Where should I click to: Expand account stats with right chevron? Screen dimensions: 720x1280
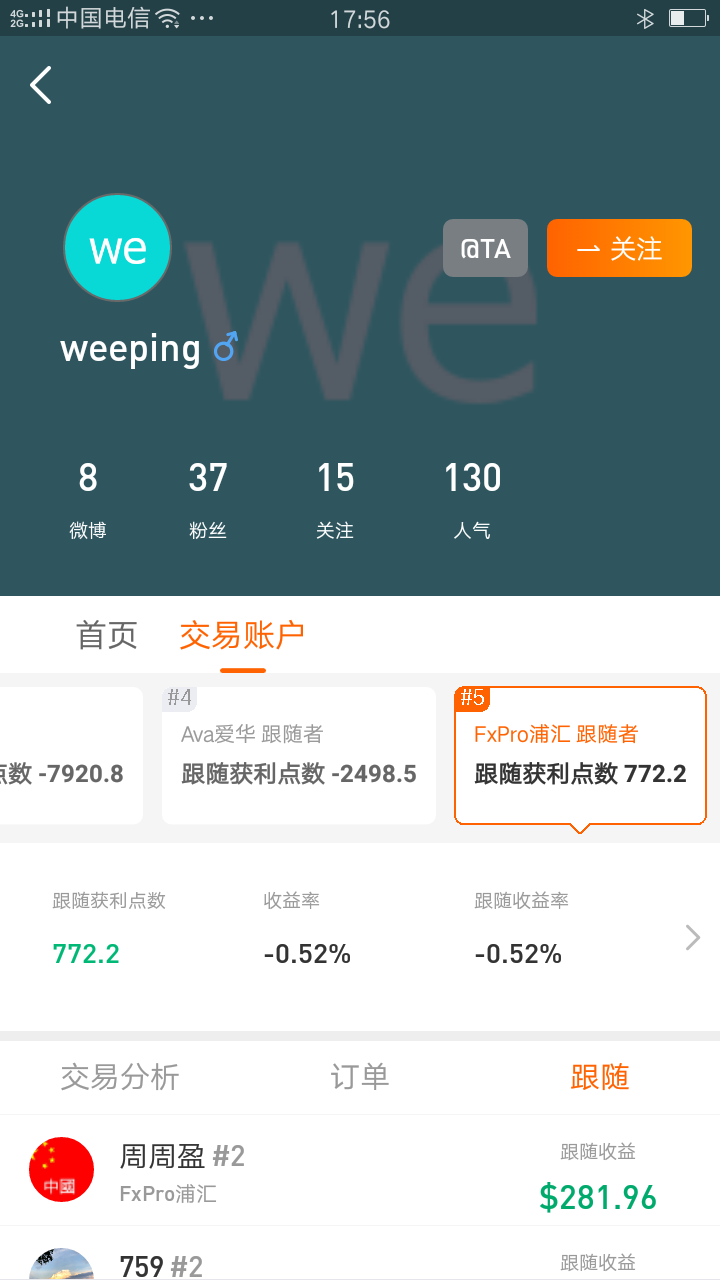click(693, 937)
